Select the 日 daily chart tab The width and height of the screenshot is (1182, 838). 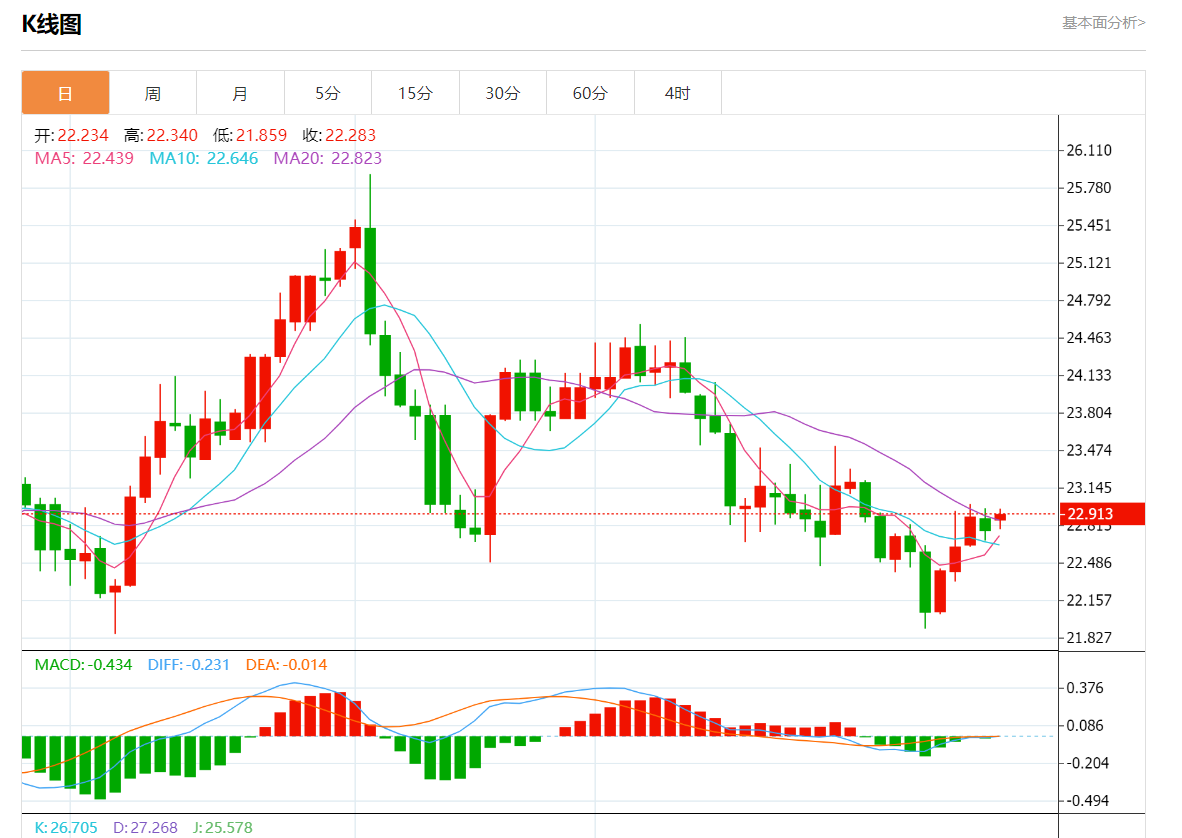point(65,93)
